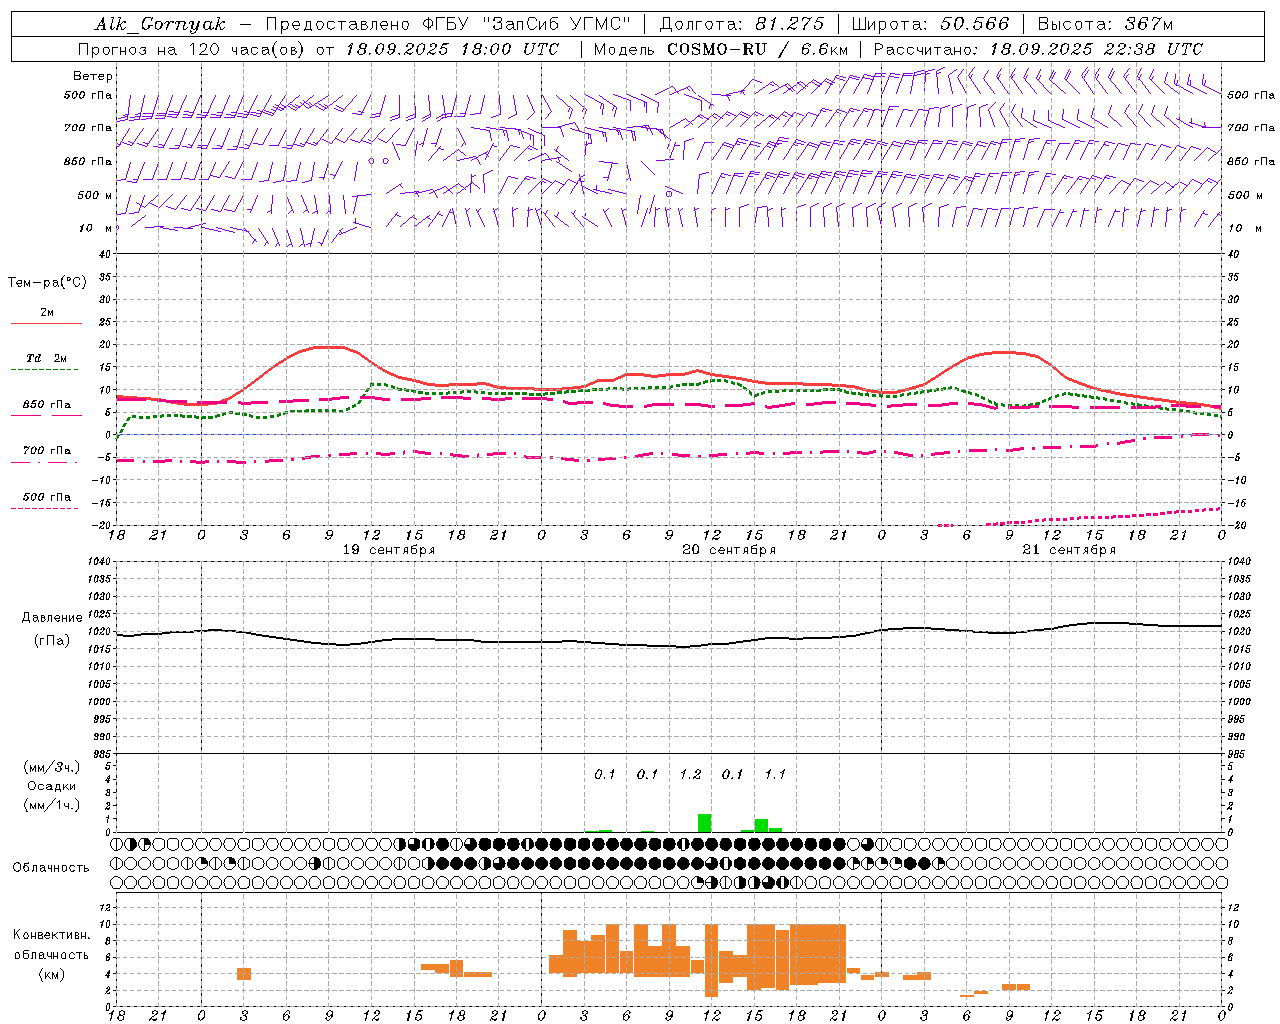Click 'Прогноз на 120 часа(ов)' forecast text
The width and height of the screenshot is (1280, 1024).
(x=194, y=49)
